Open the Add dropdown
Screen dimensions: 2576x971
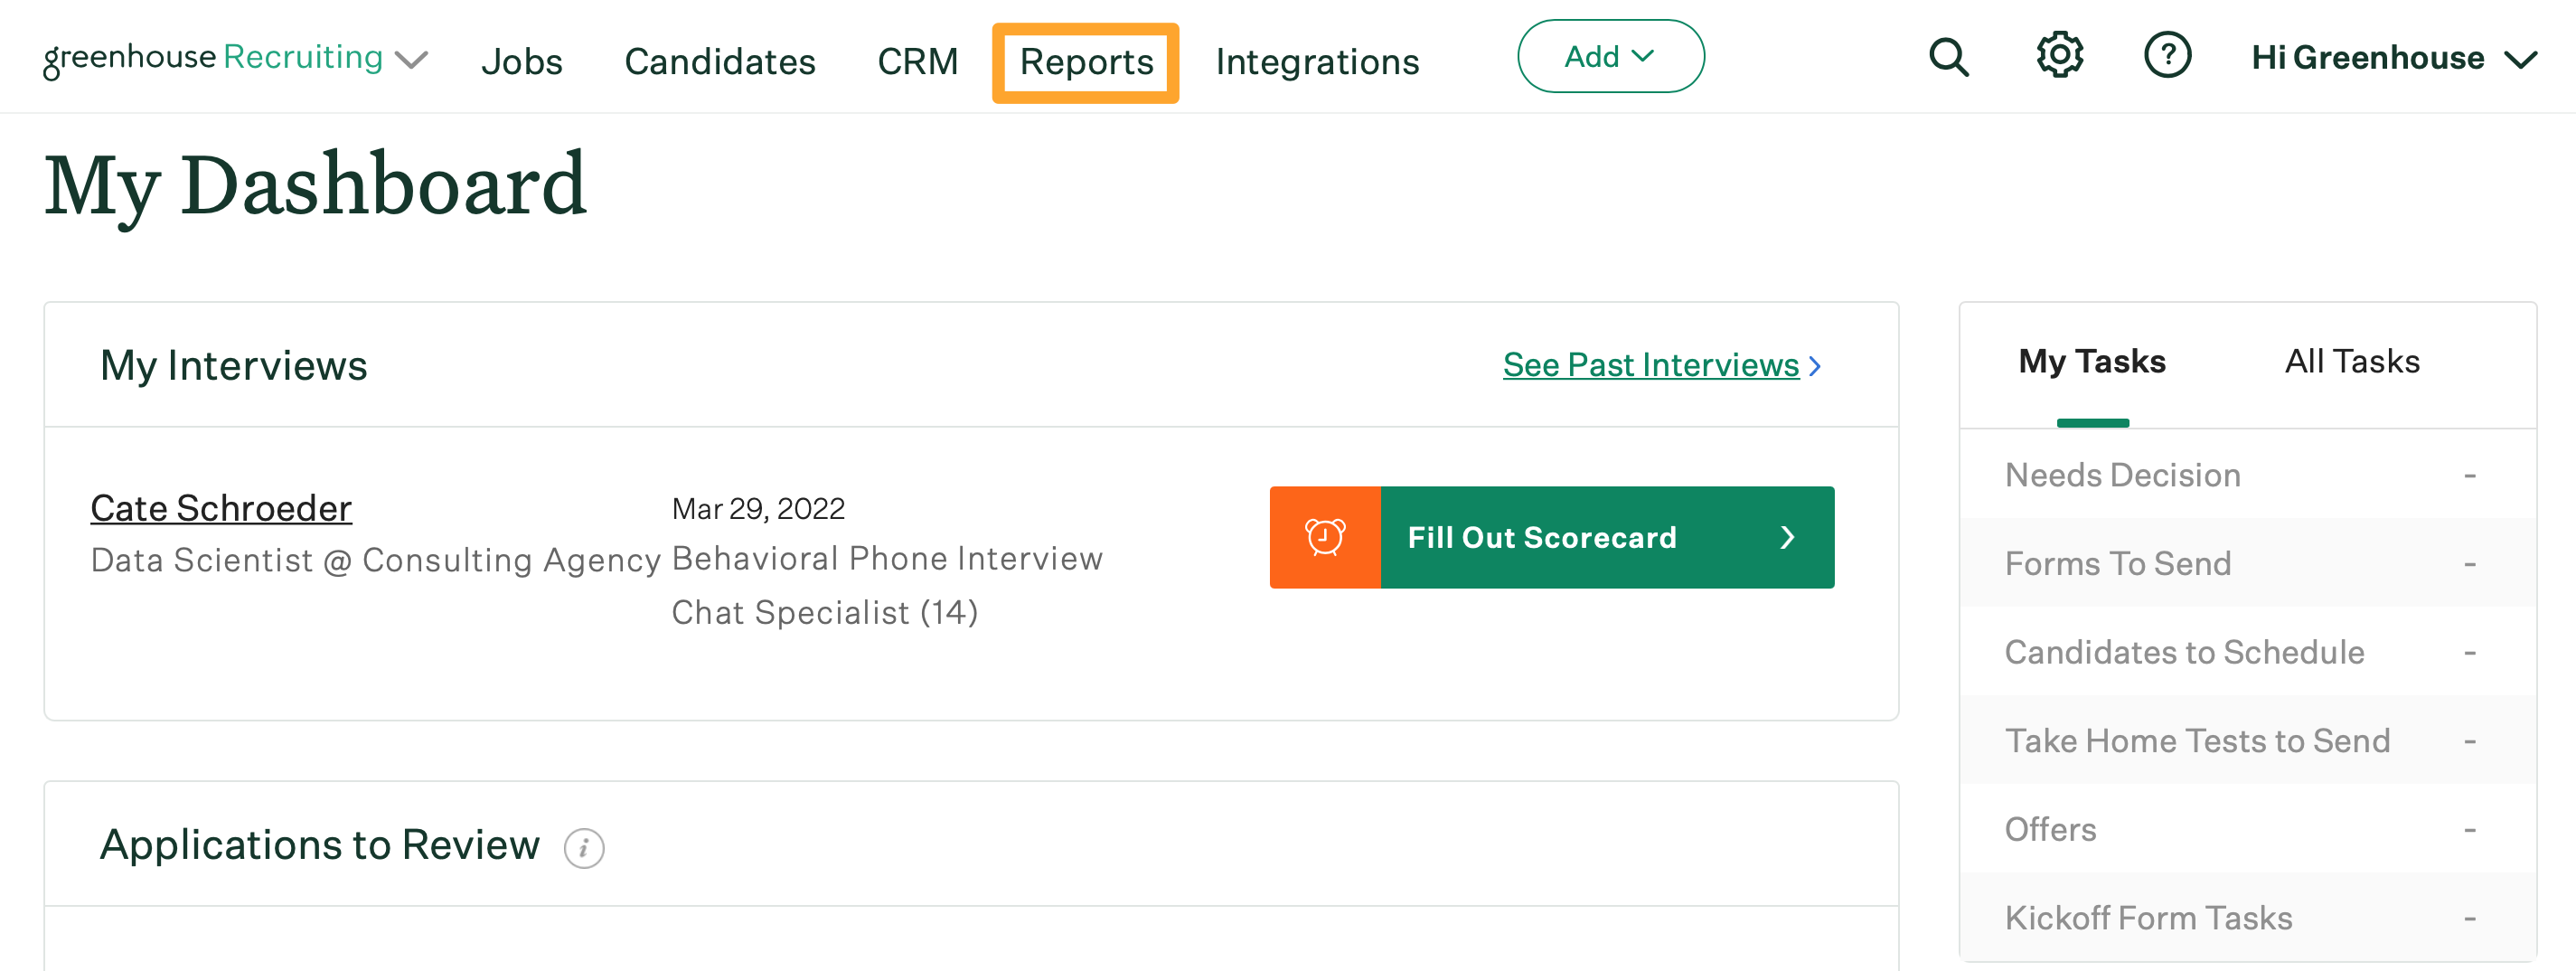pyautogui.click(x=1610, y=56)
